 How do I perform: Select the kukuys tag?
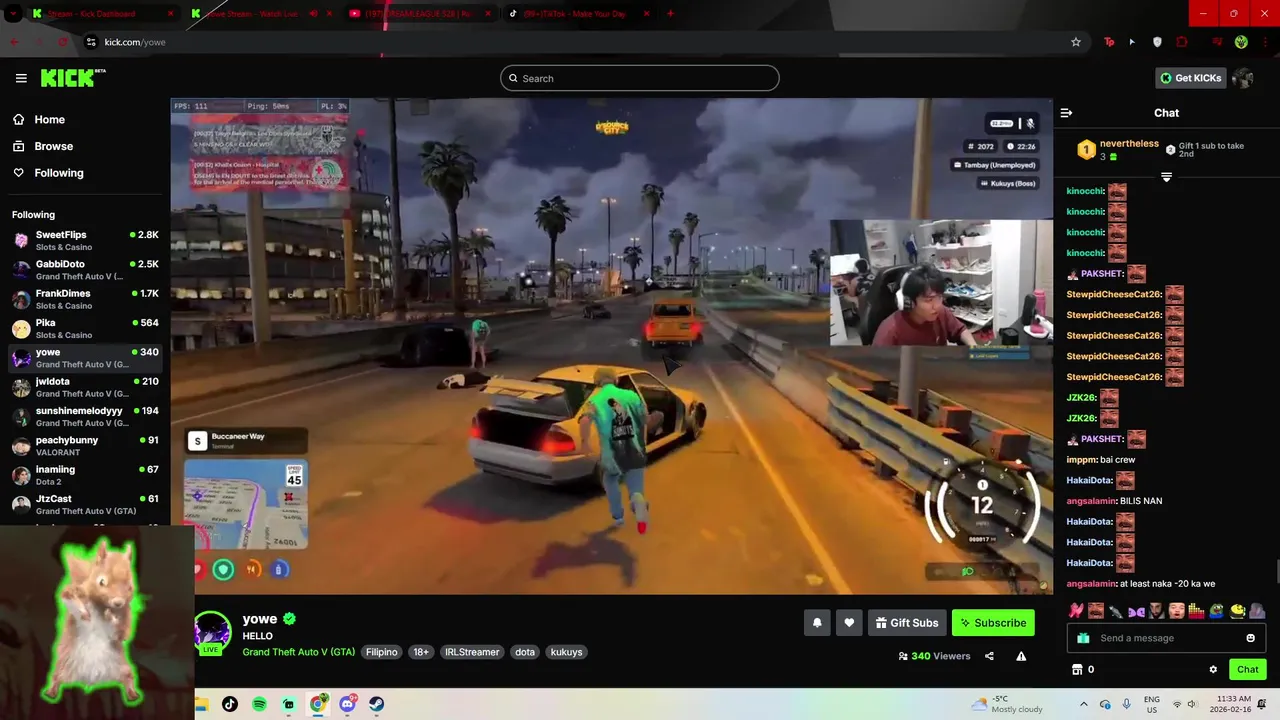566,652
